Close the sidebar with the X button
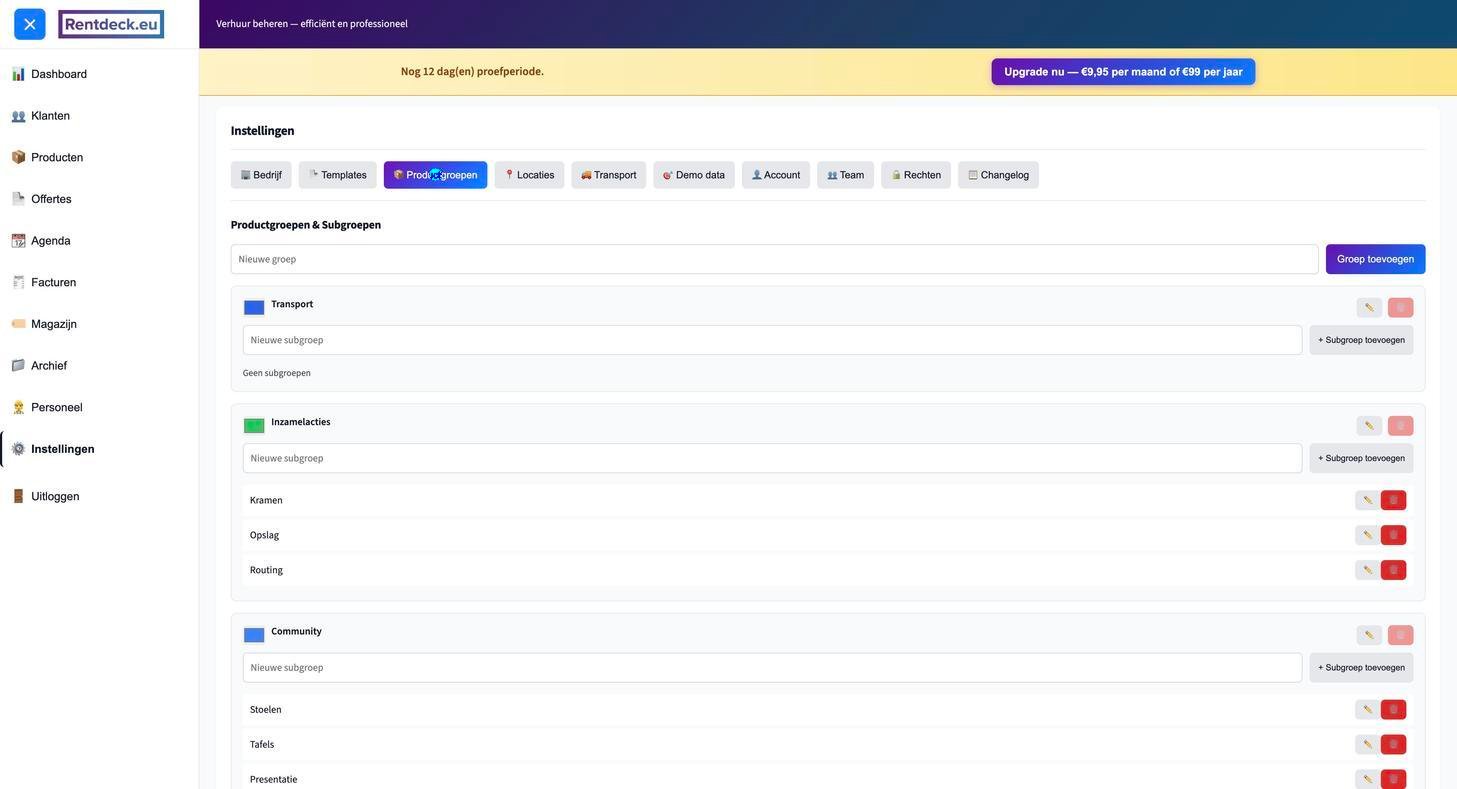Viewport: 1457px width, 789px height. coord(30,24)
